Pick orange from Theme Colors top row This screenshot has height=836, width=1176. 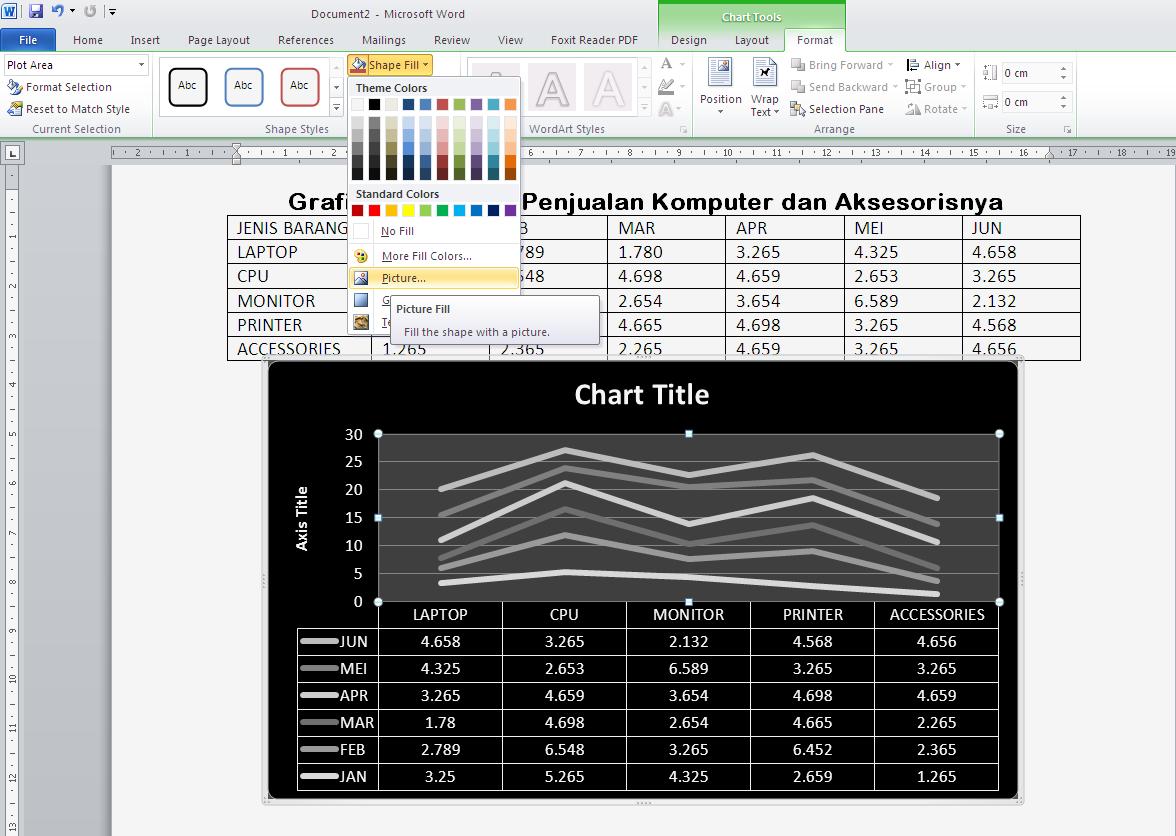coord(510,104)
